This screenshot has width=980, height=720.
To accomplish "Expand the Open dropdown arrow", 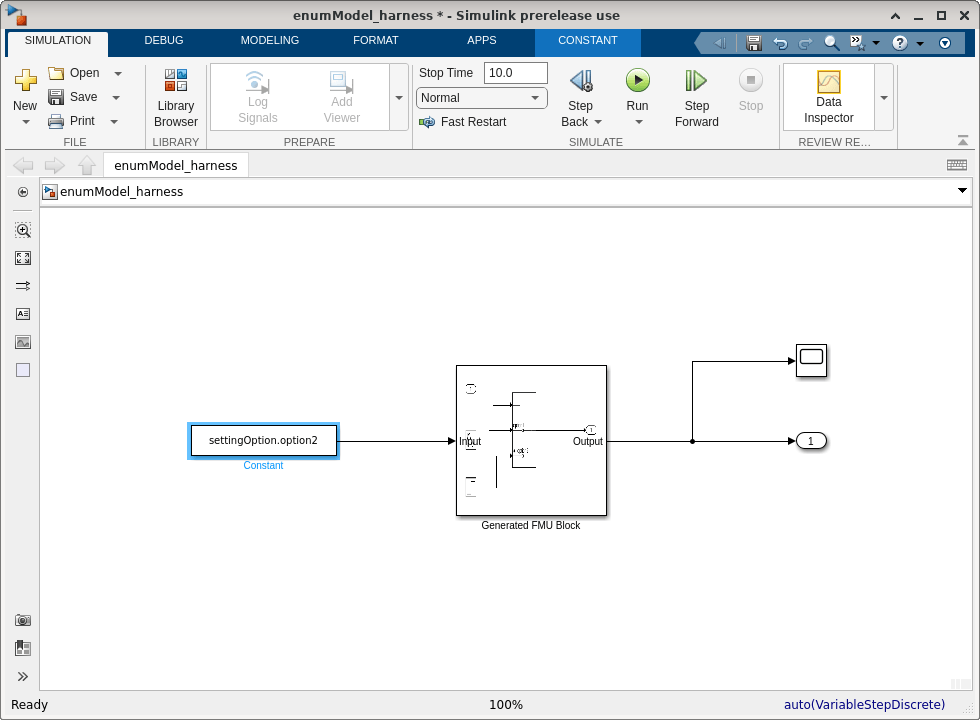I will pyautogui.click(x=118, y=74).
